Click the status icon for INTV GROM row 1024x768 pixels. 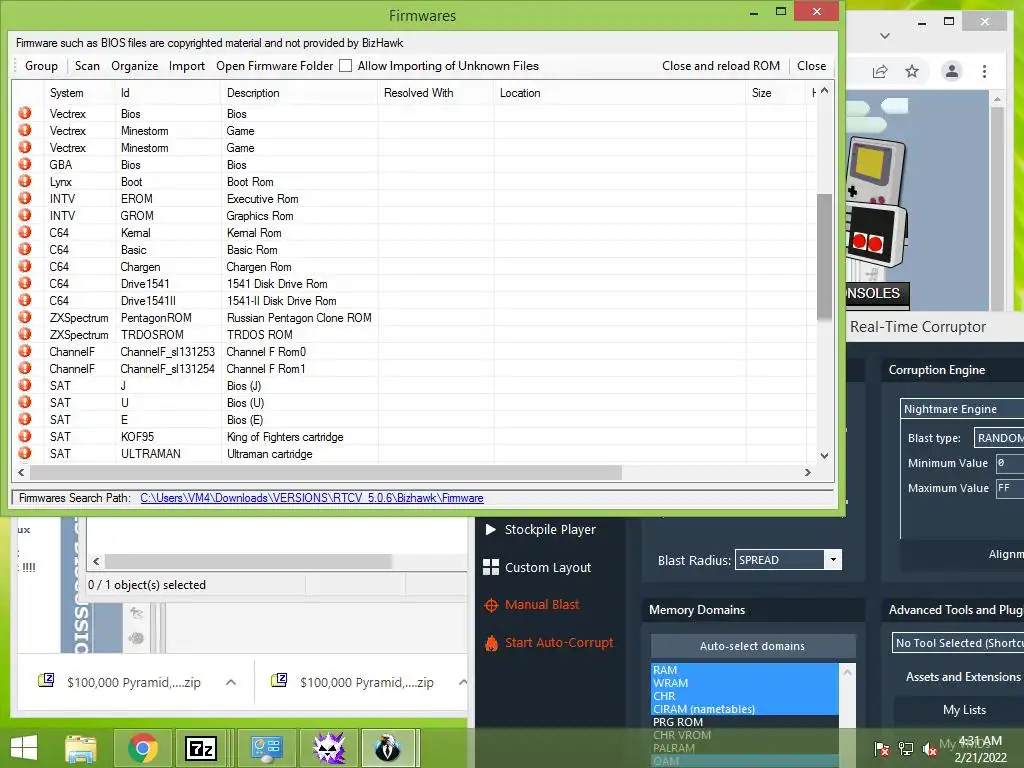[x=25, y=215]
